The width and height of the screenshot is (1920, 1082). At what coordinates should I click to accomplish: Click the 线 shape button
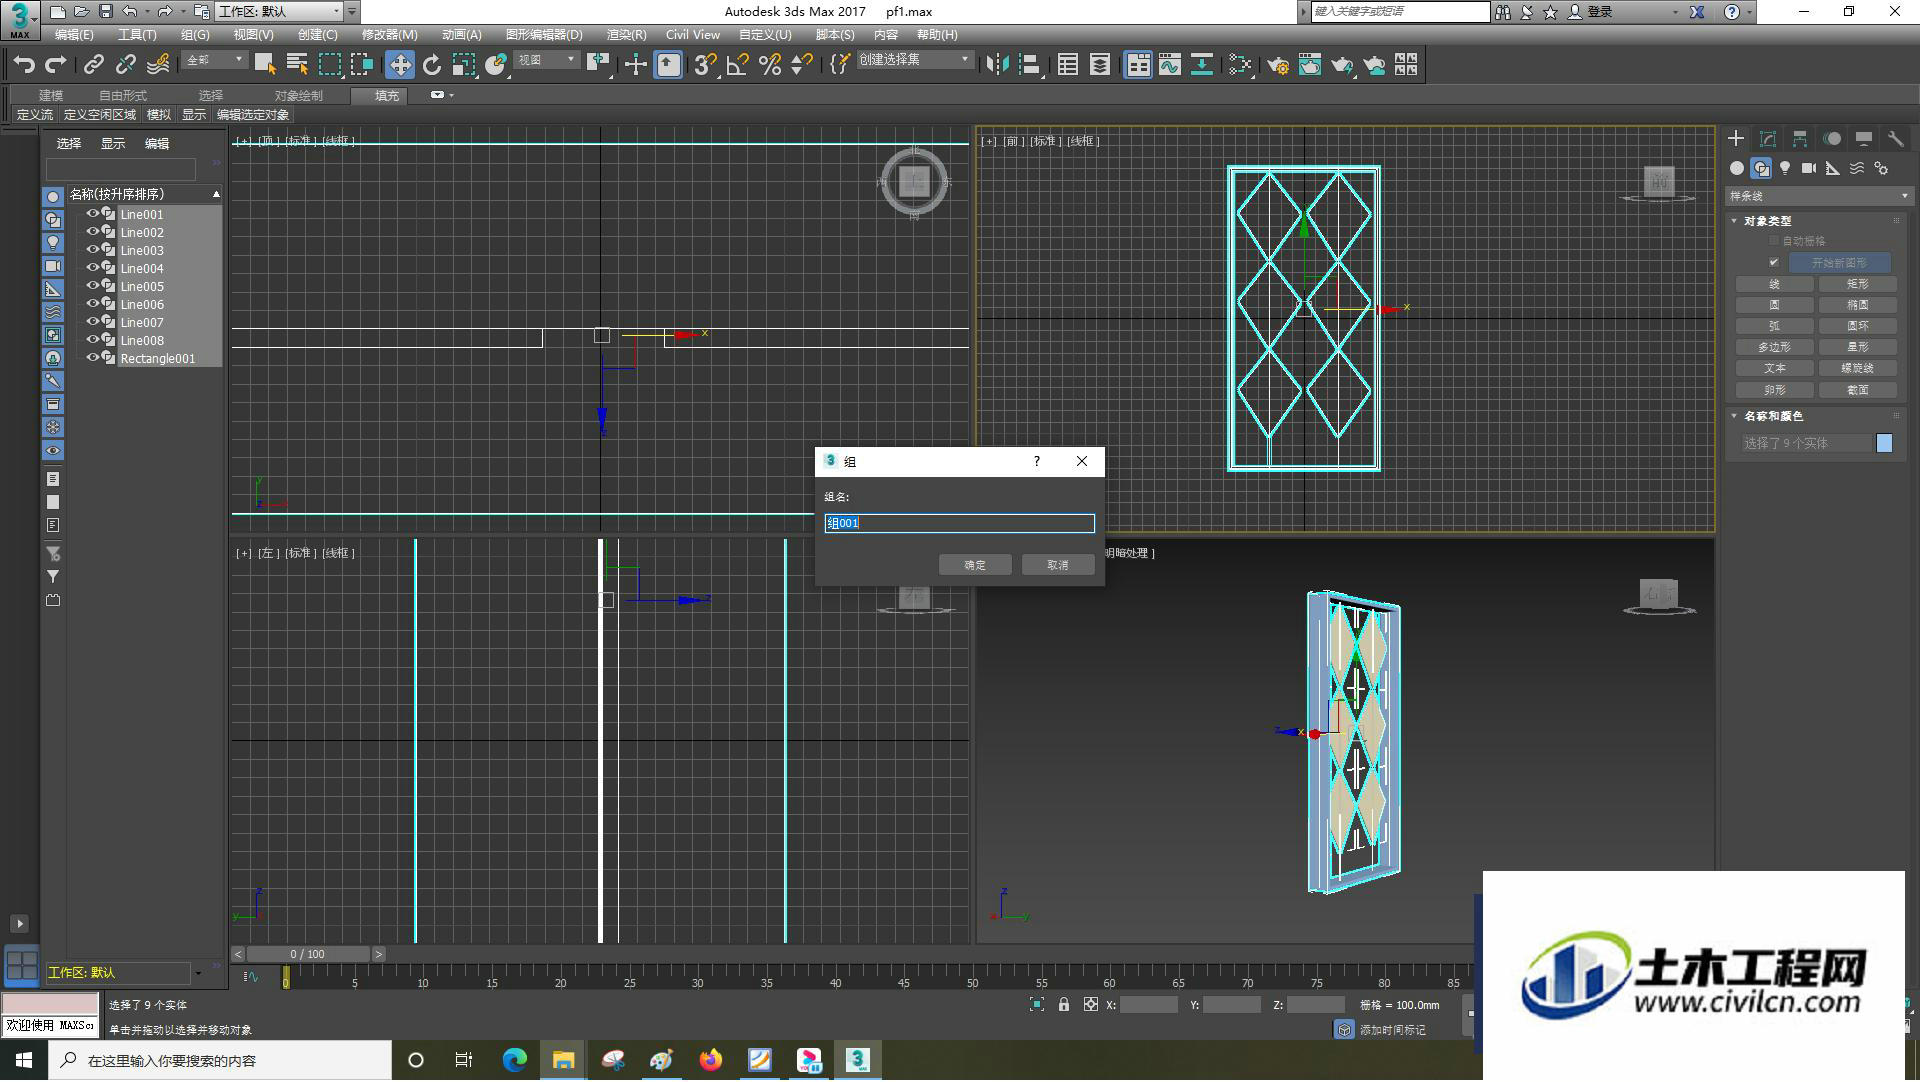coord(1774,284)
